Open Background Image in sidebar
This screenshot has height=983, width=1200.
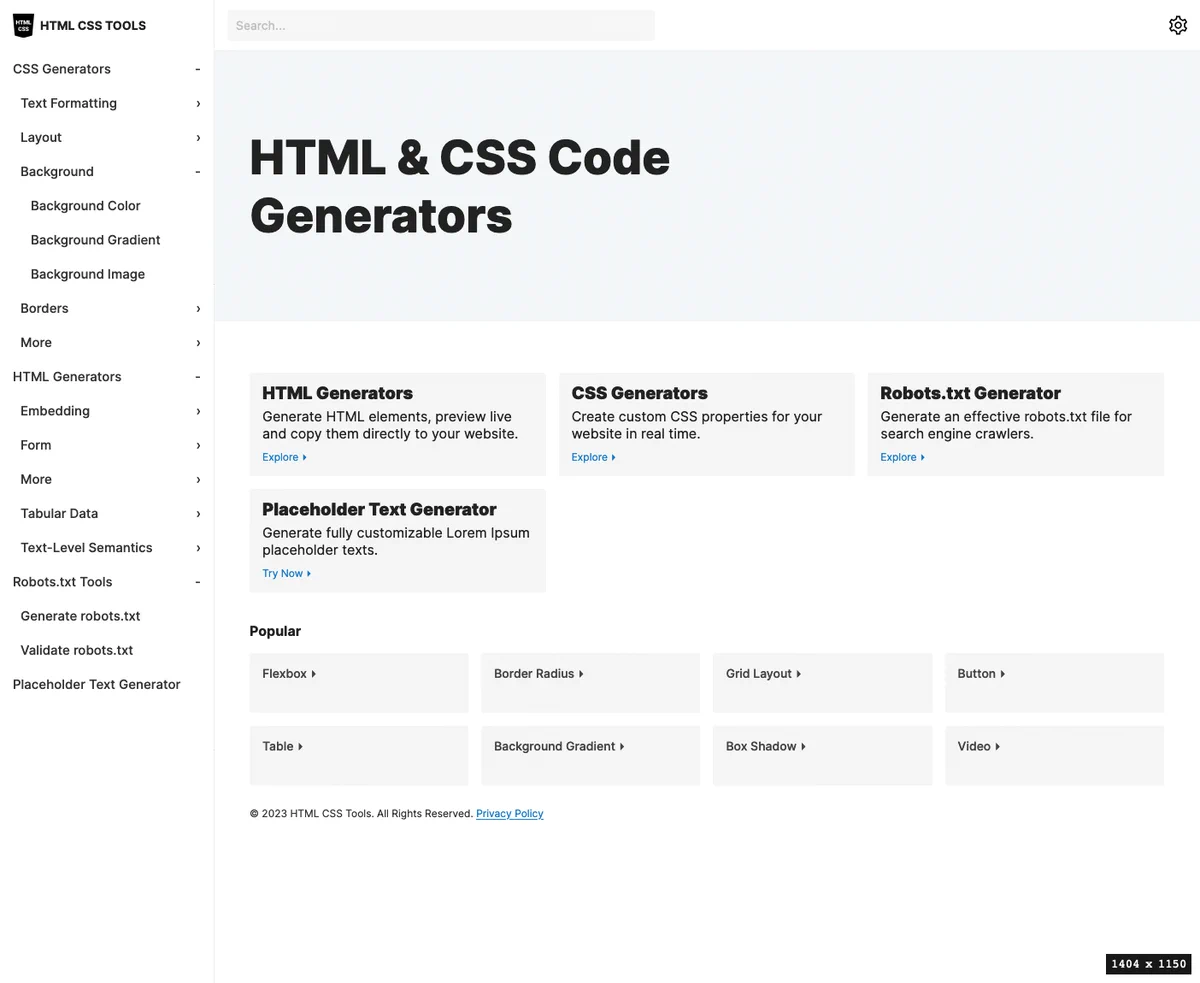coord(87,274)
